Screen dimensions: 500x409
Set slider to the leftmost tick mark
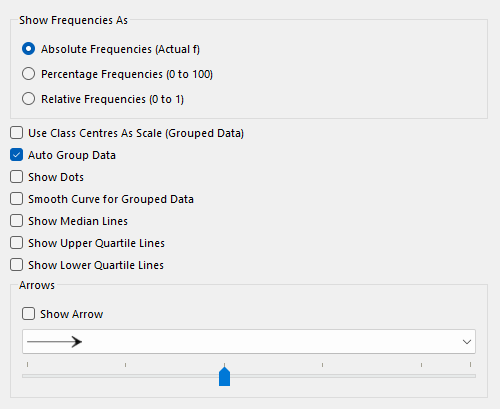27,365
